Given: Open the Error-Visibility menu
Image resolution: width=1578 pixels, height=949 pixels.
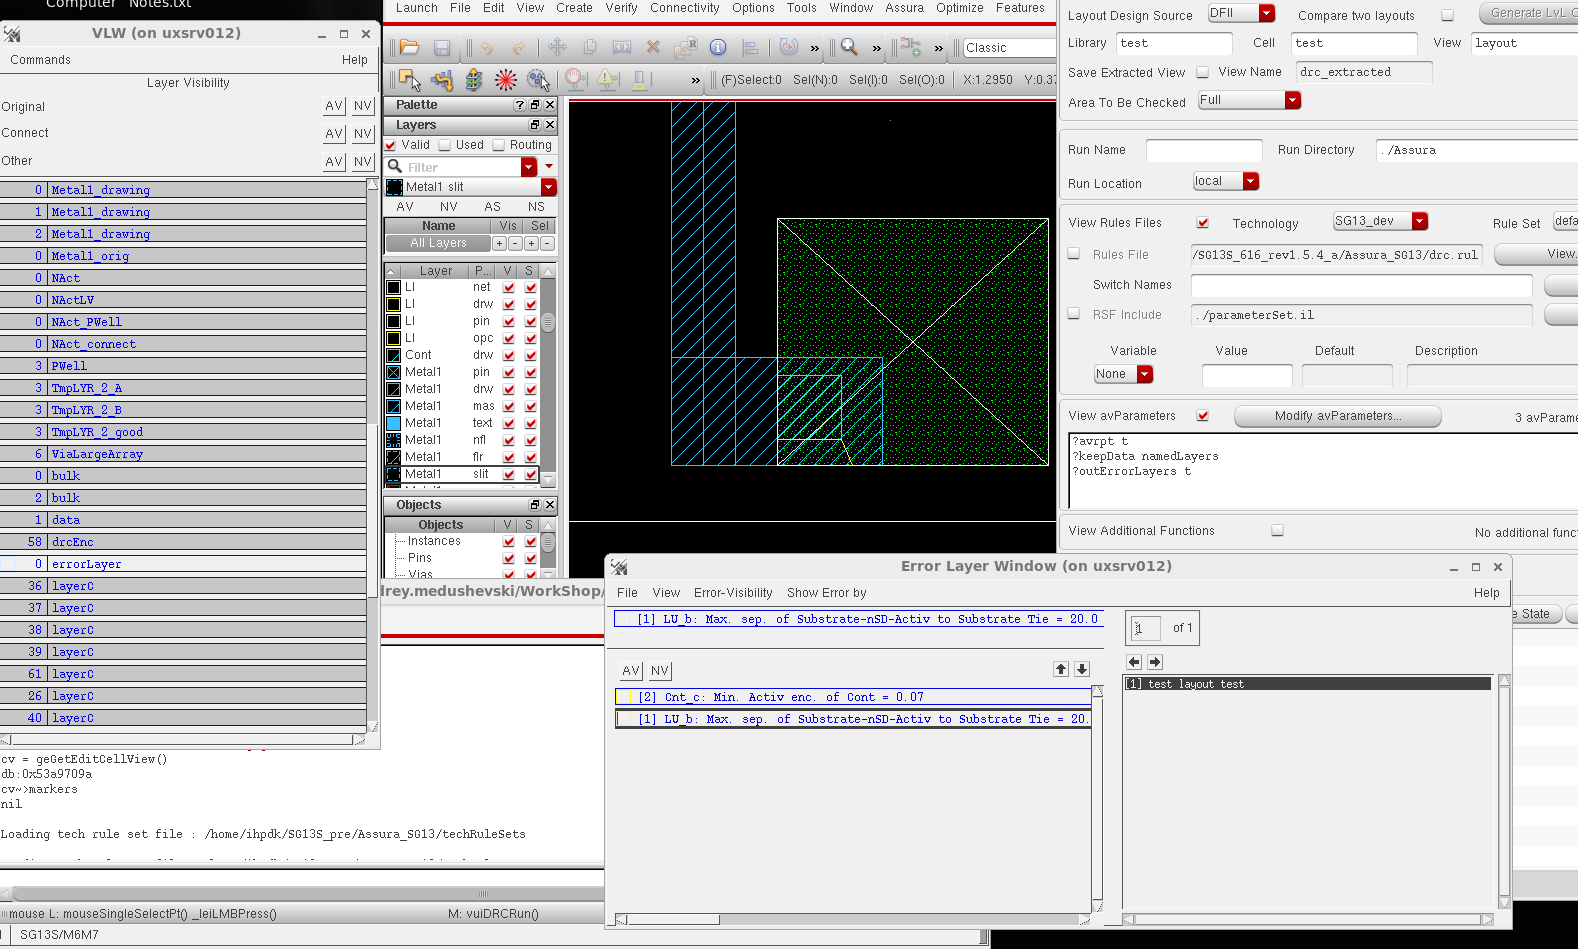Looking at the screenshot, I should pyautogui.click(x=733, y=593).
